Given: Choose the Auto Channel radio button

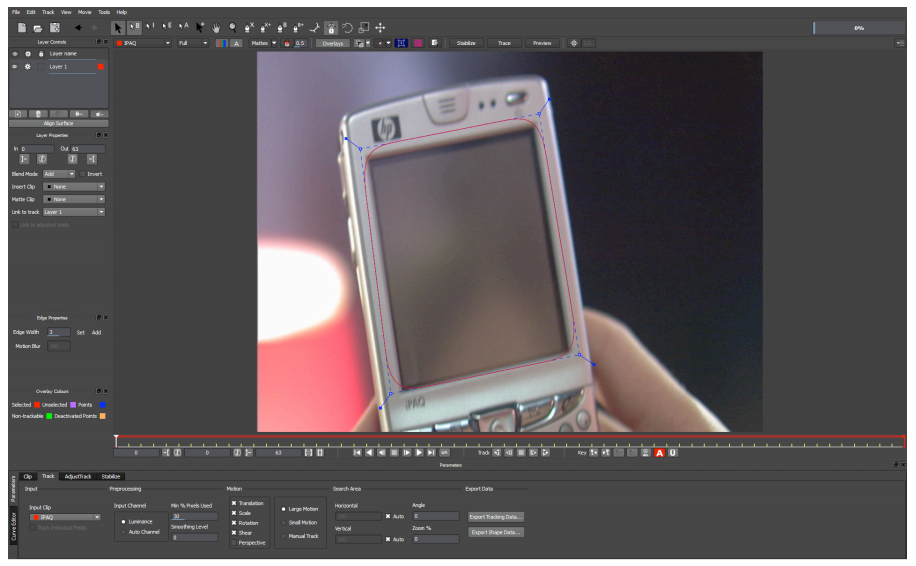Looking at the screenshot, I should click(x=123, y=532).
